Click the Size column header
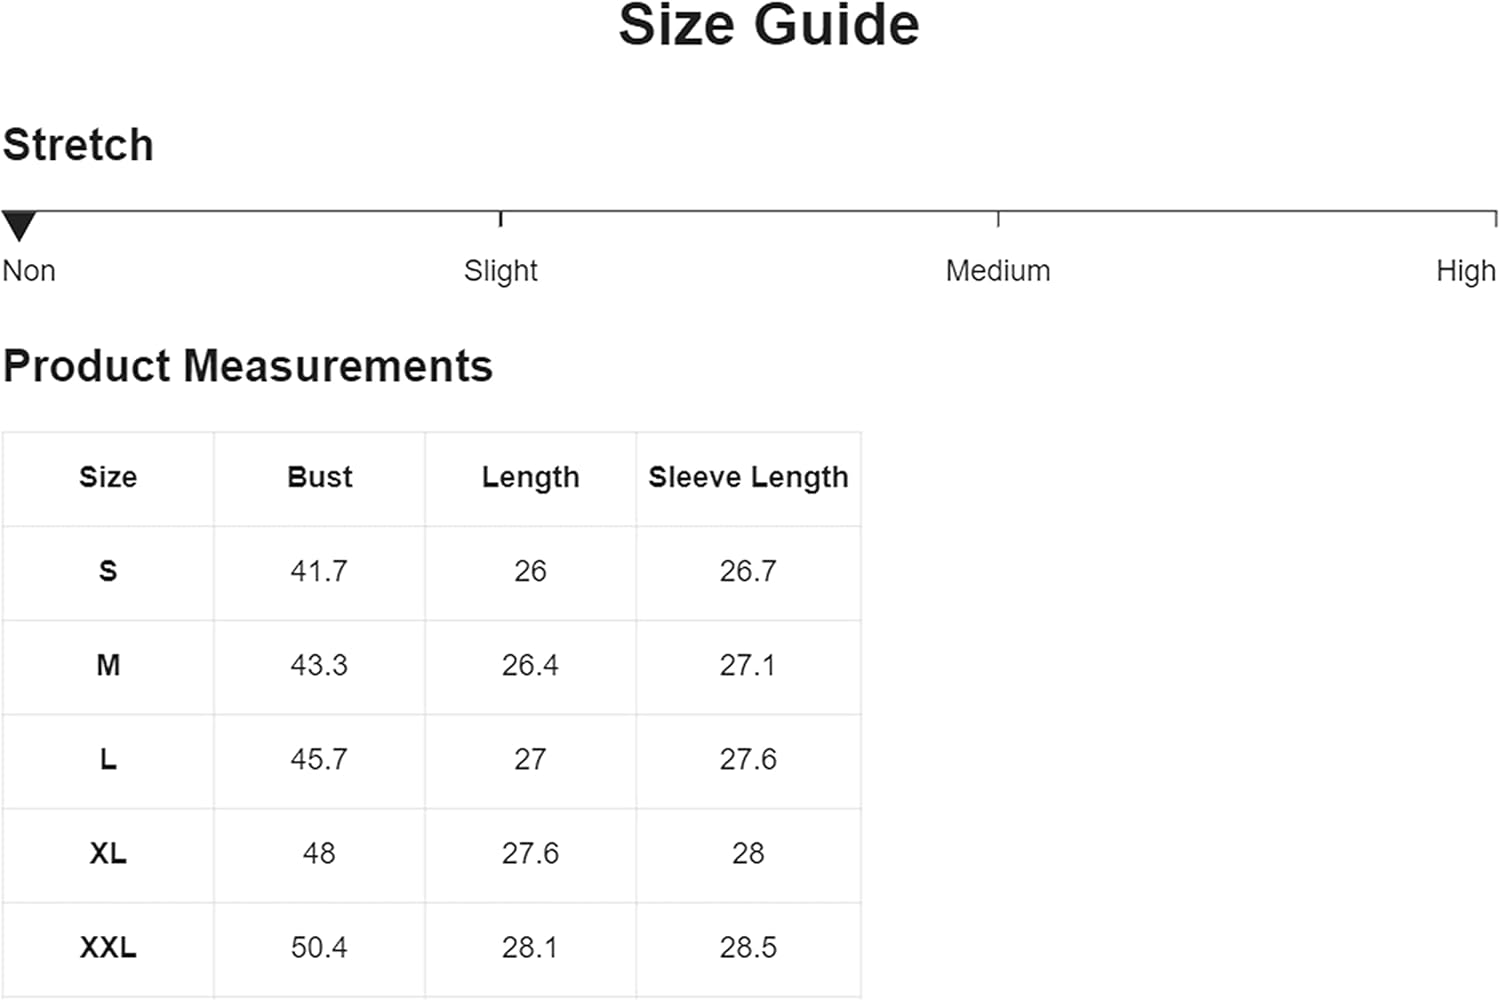The height and width of the screenshot is (1000, 1500). pos(108,477)
